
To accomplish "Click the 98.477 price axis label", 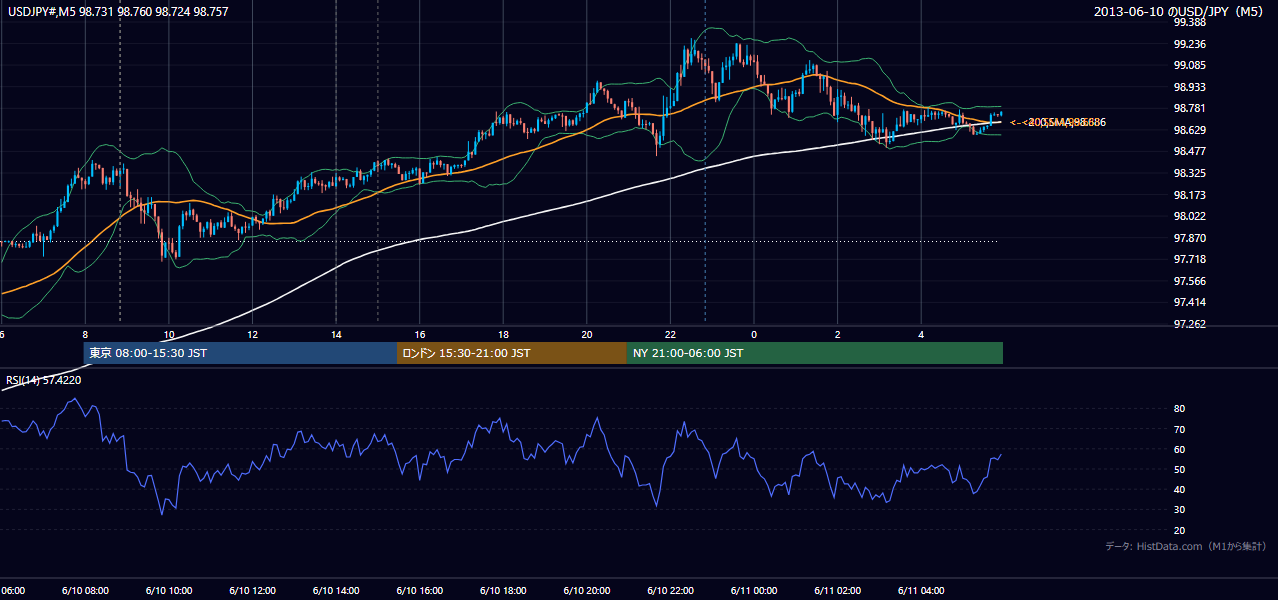I will [x=1188, y=151].
